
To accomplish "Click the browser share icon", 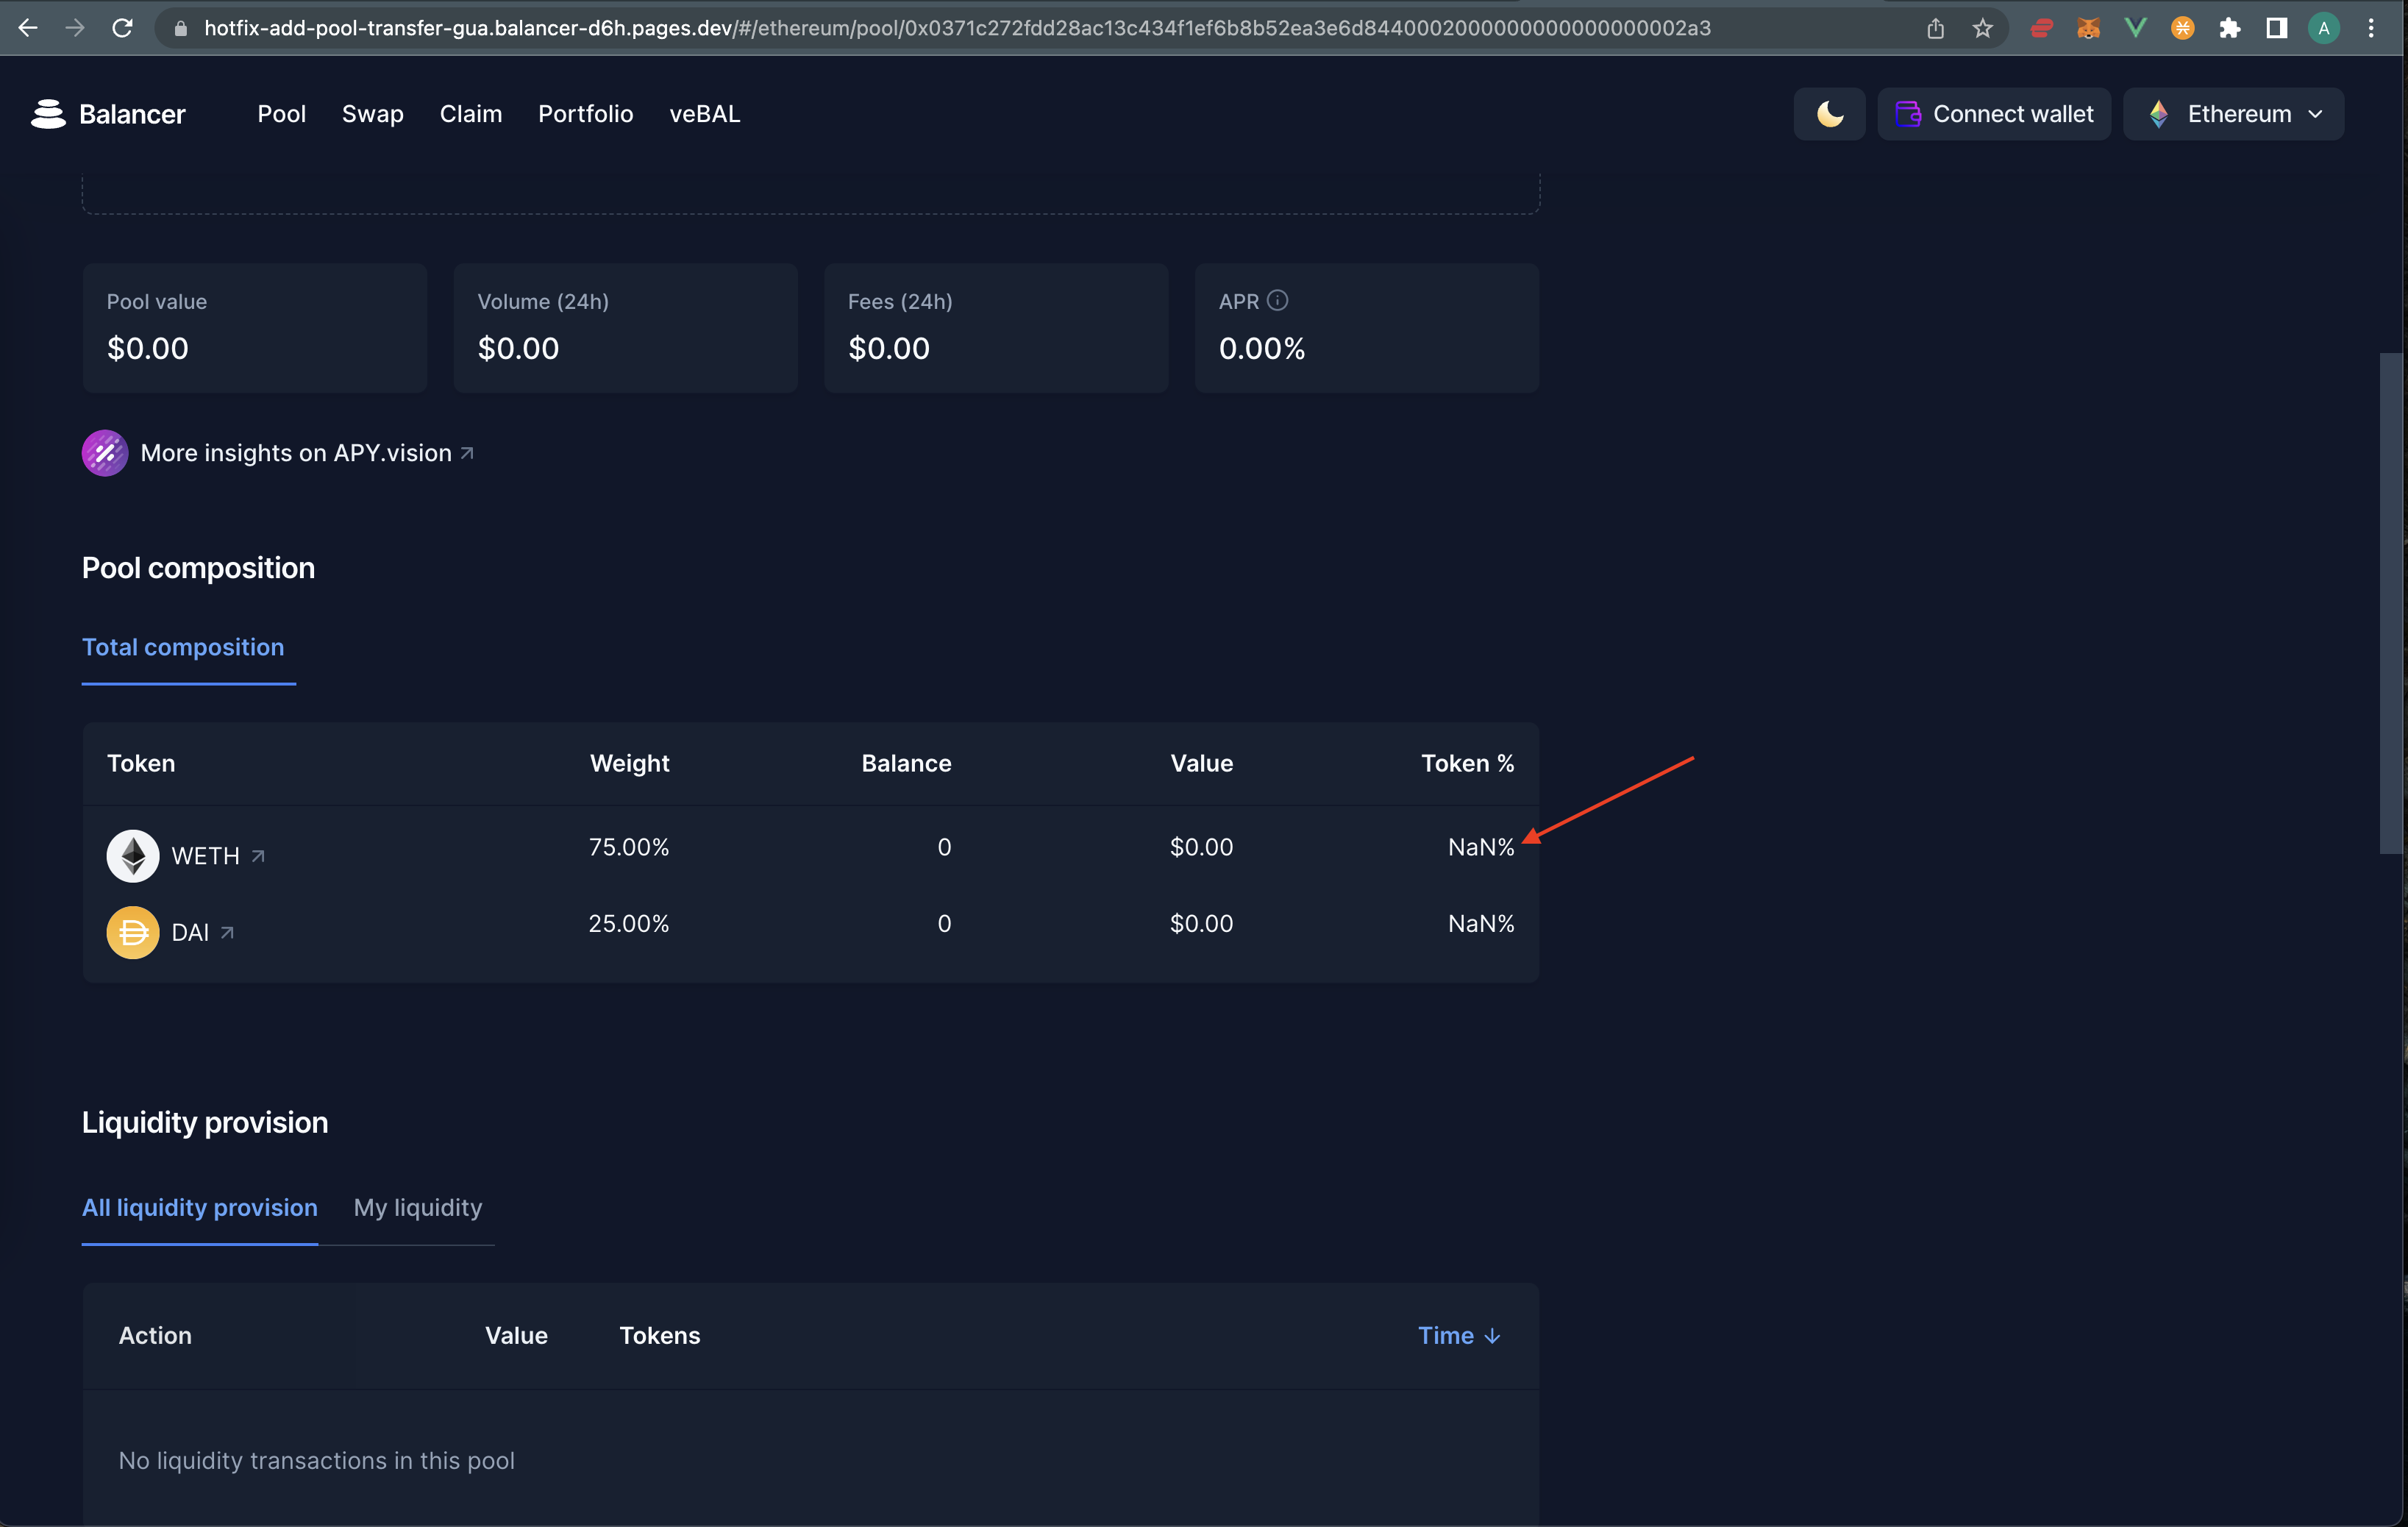I will click(x=1935, y=28).
